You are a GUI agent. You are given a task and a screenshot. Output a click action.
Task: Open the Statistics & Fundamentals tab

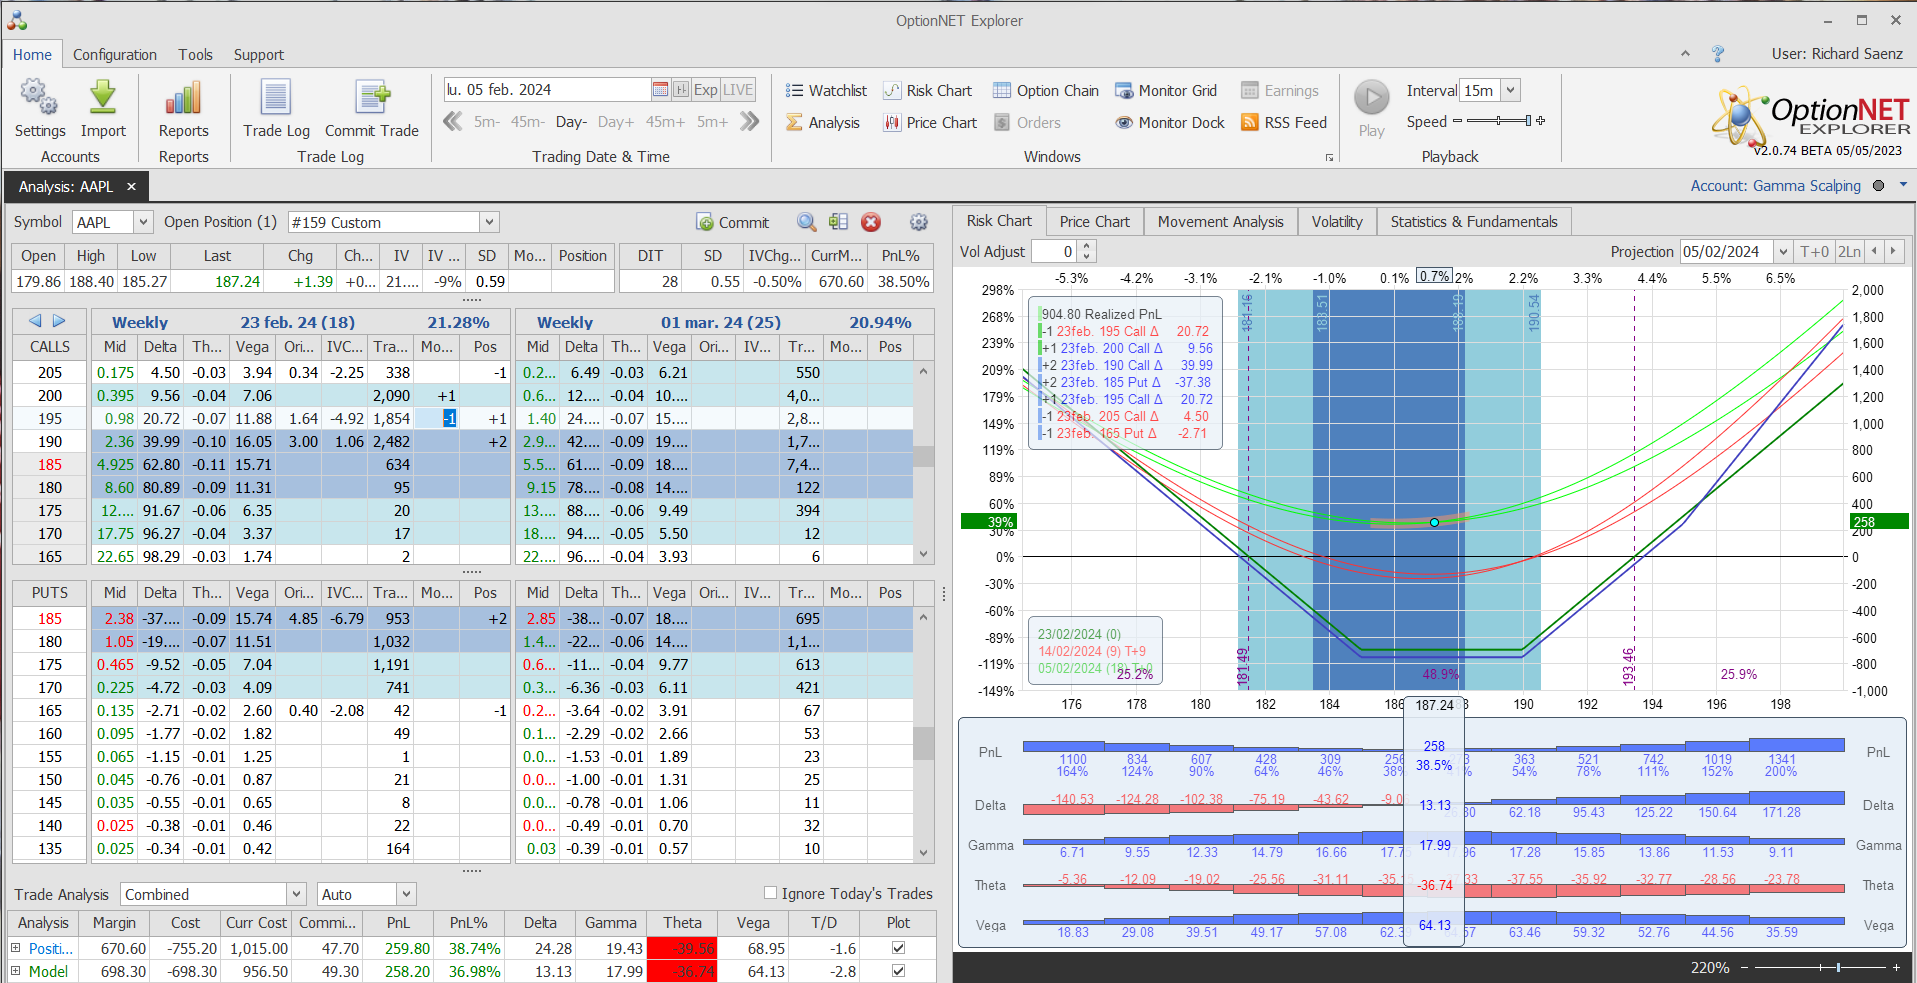(1474, 222)
